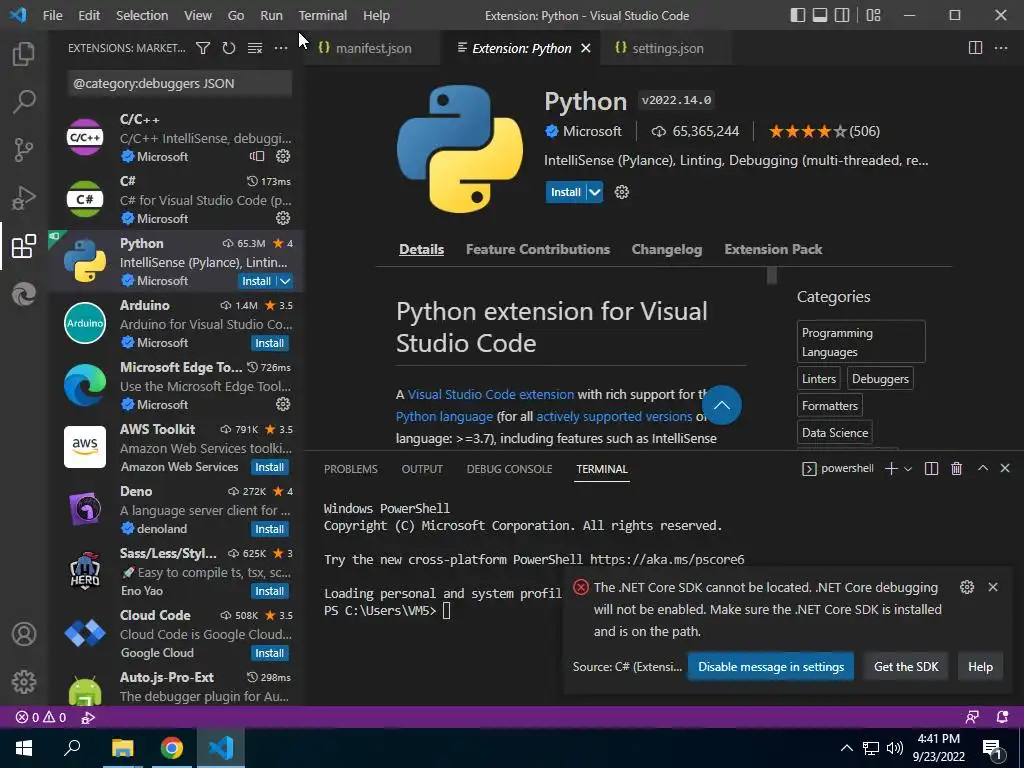Expand Install dropdown in Python list row
Screen dimensions: 1024x768
click(x=285, y=281)
